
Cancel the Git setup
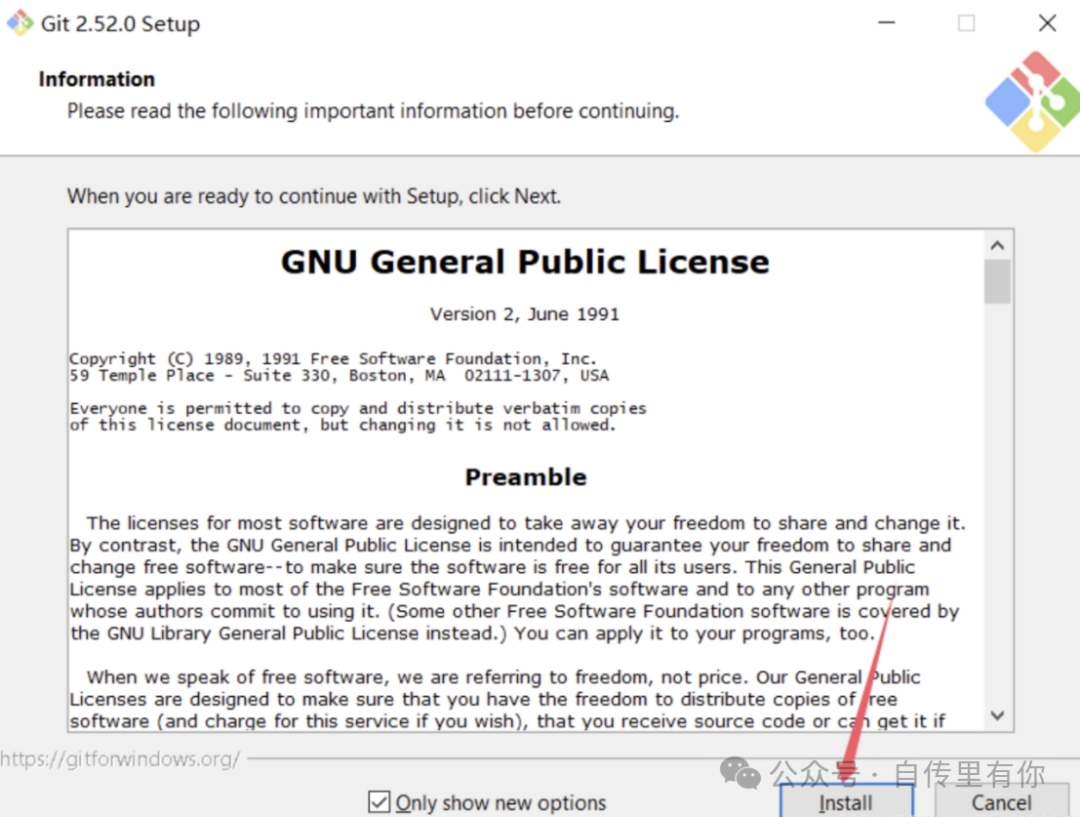point(1001,802)
